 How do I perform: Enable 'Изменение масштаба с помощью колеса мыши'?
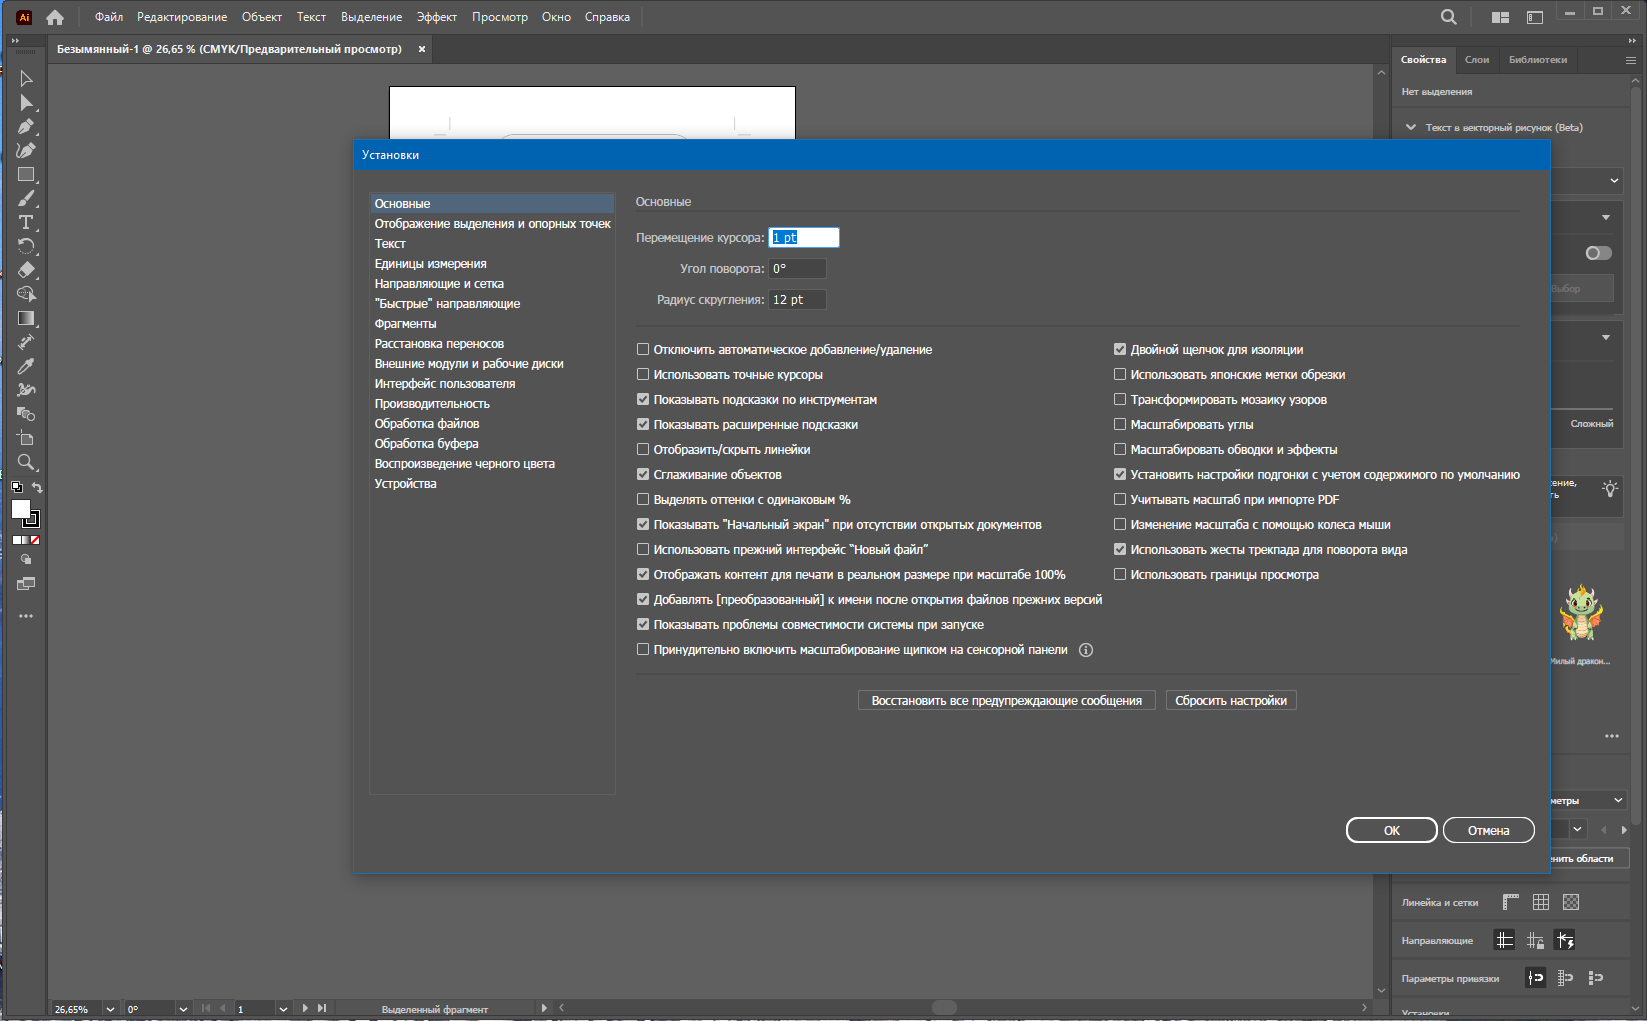[1120, 525]
